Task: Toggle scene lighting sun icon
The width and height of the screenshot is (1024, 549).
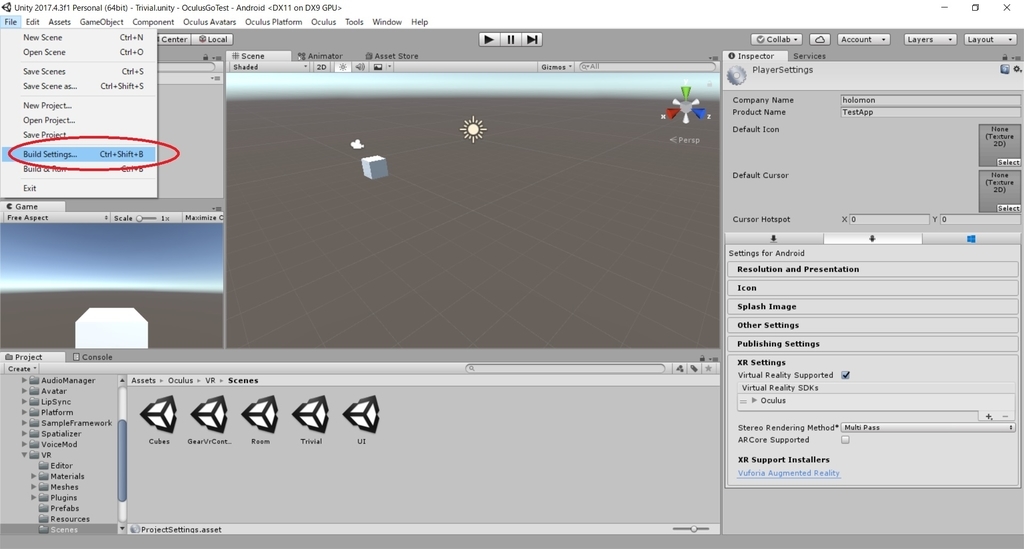Action: point(342,67)
